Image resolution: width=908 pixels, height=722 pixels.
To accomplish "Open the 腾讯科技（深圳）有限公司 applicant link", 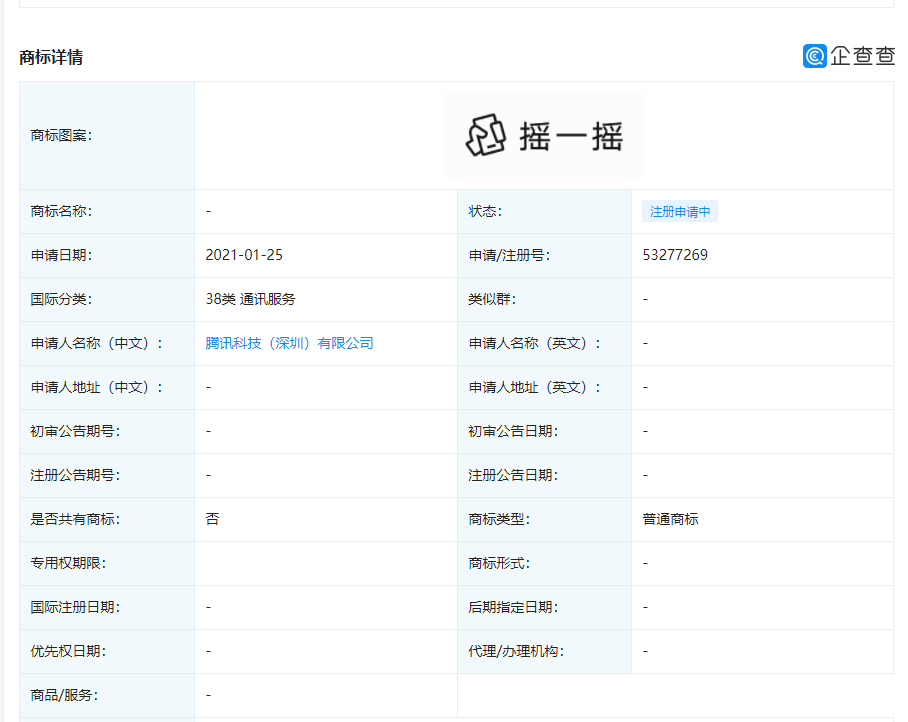I will pyautogui.click(x=289, y=343).
